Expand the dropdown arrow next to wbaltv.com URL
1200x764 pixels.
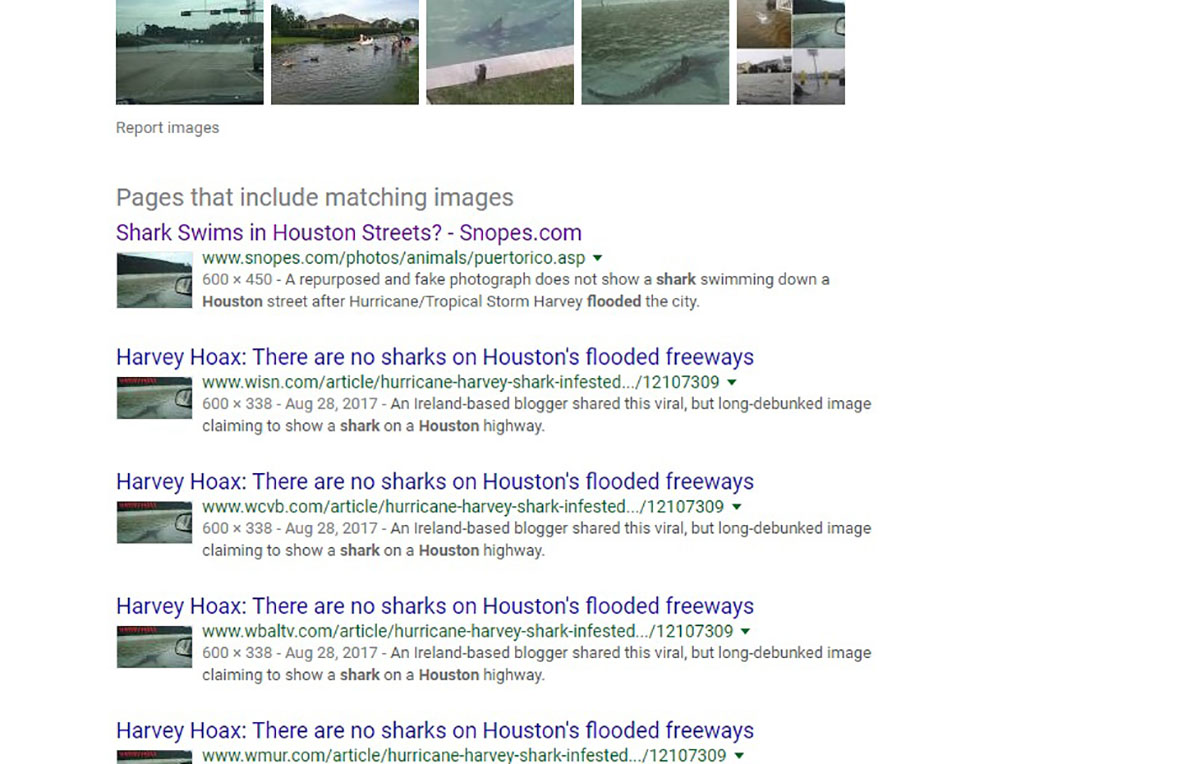click(x=746, y=632)
